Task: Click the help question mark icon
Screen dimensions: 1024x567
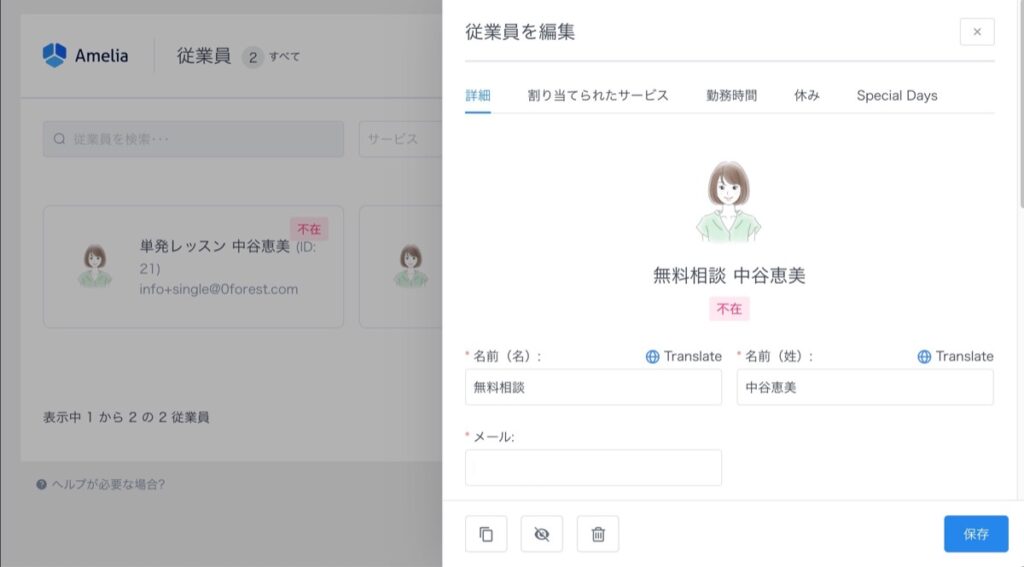Action: pyautogui.click(x=41, y=484)
